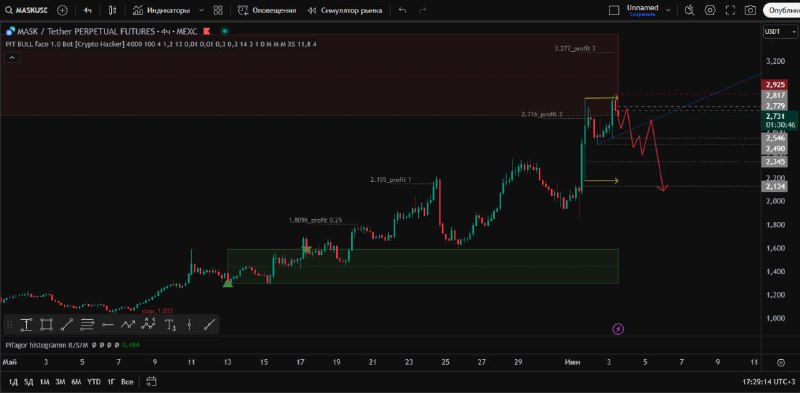The height and width of the screenshot is (393, 800).
Task: Create an alert via Оповещения
Action: tap(267, 10)
